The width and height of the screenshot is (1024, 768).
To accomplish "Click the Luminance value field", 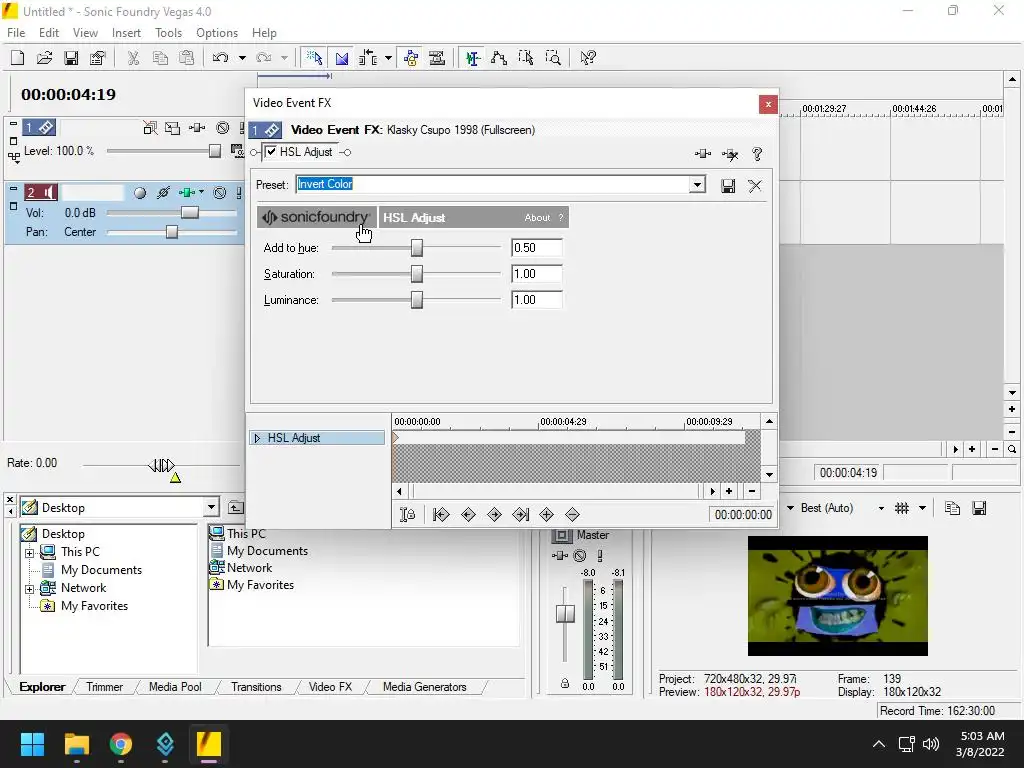I will (x=537, y=300).
